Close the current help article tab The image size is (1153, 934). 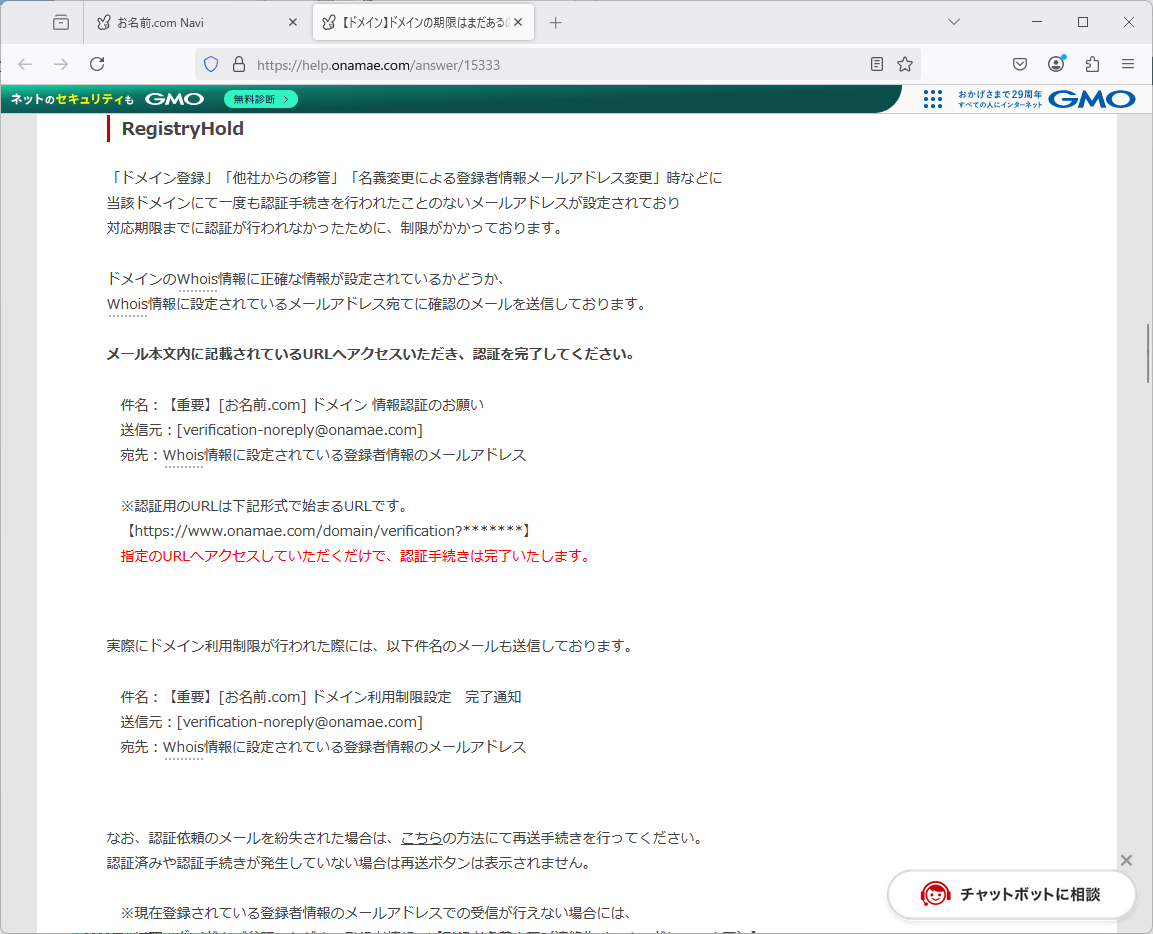[518, 22]
